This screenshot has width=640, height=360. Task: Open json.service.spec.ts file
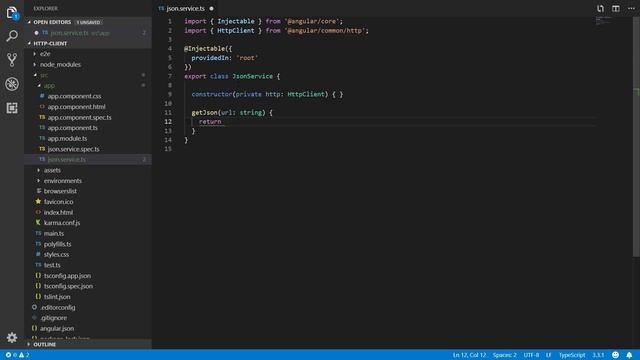coord(73,149)
